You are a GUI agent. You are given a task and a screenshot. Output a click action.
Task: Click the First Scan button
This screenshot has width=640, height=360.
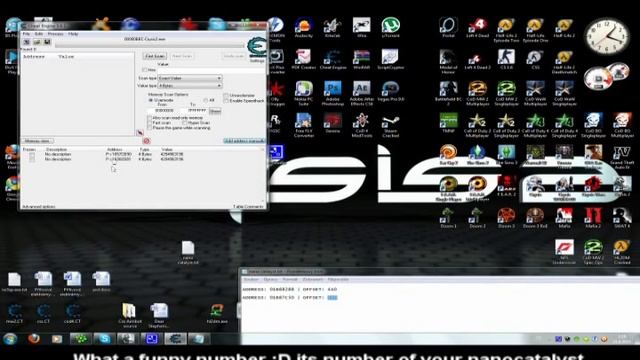tap(155, 56)
